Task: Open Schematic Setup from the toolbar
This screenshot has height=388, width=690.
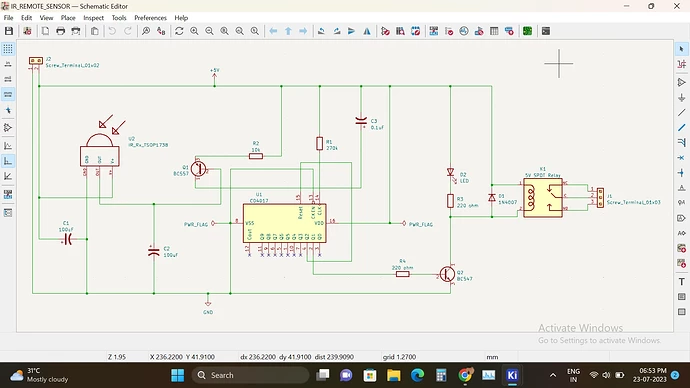Action: (27, 31)
